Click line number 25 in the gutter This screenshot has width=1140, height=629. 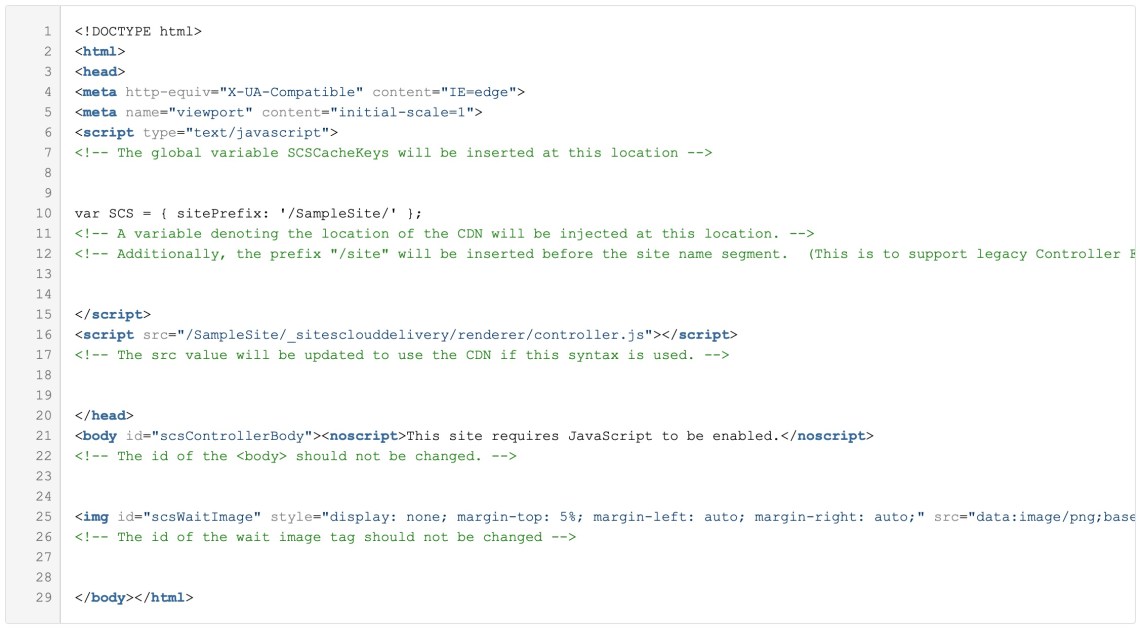click(x=44, y=517)
